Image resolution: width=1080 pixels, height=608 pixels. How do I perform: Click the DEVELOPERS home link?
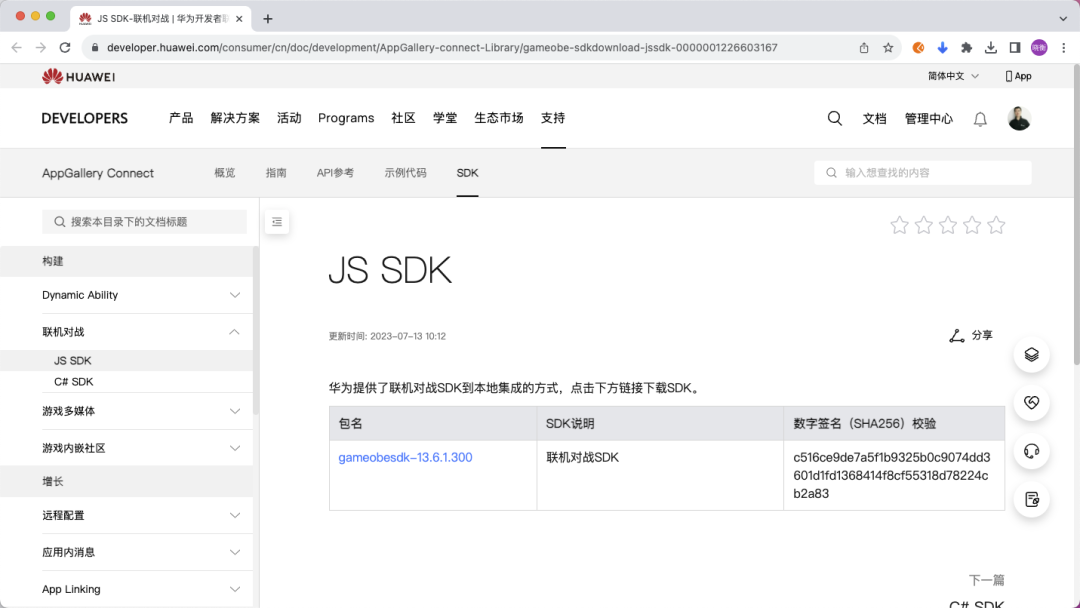click(85, 118)
